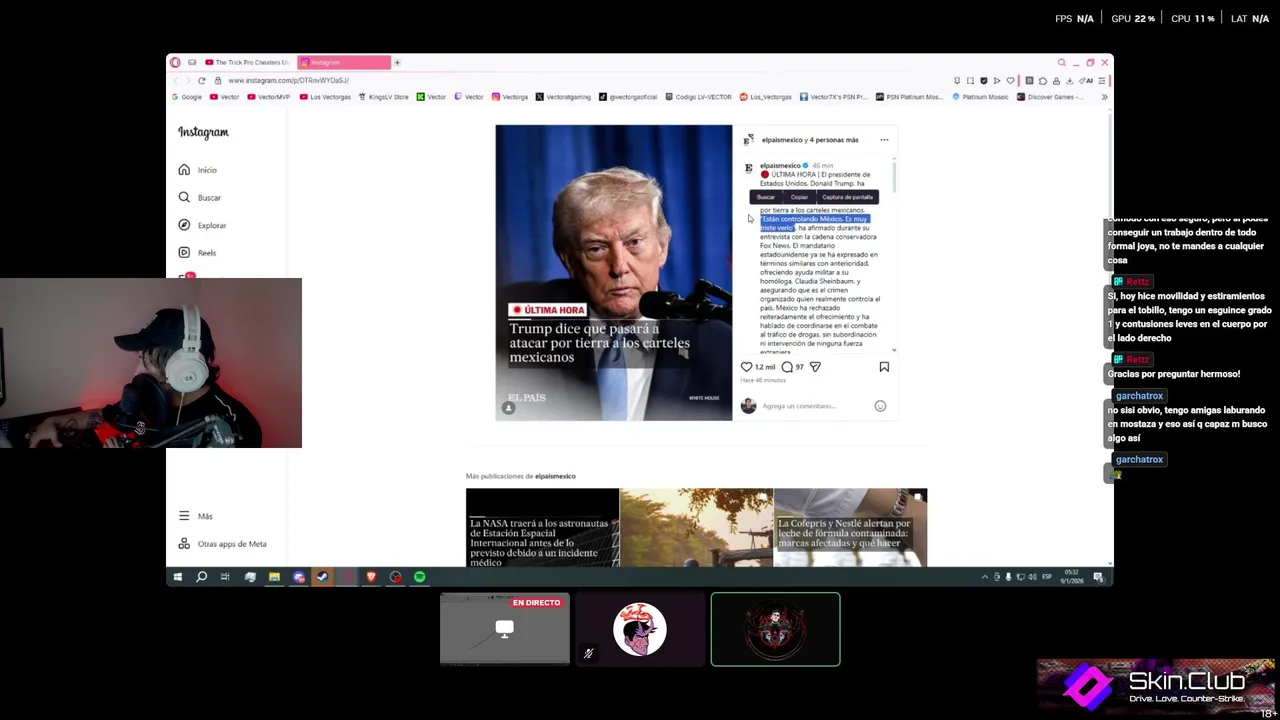Open Windows taskbar search
Viewport: 1280px width, 720px height.
tap(201, 577)
